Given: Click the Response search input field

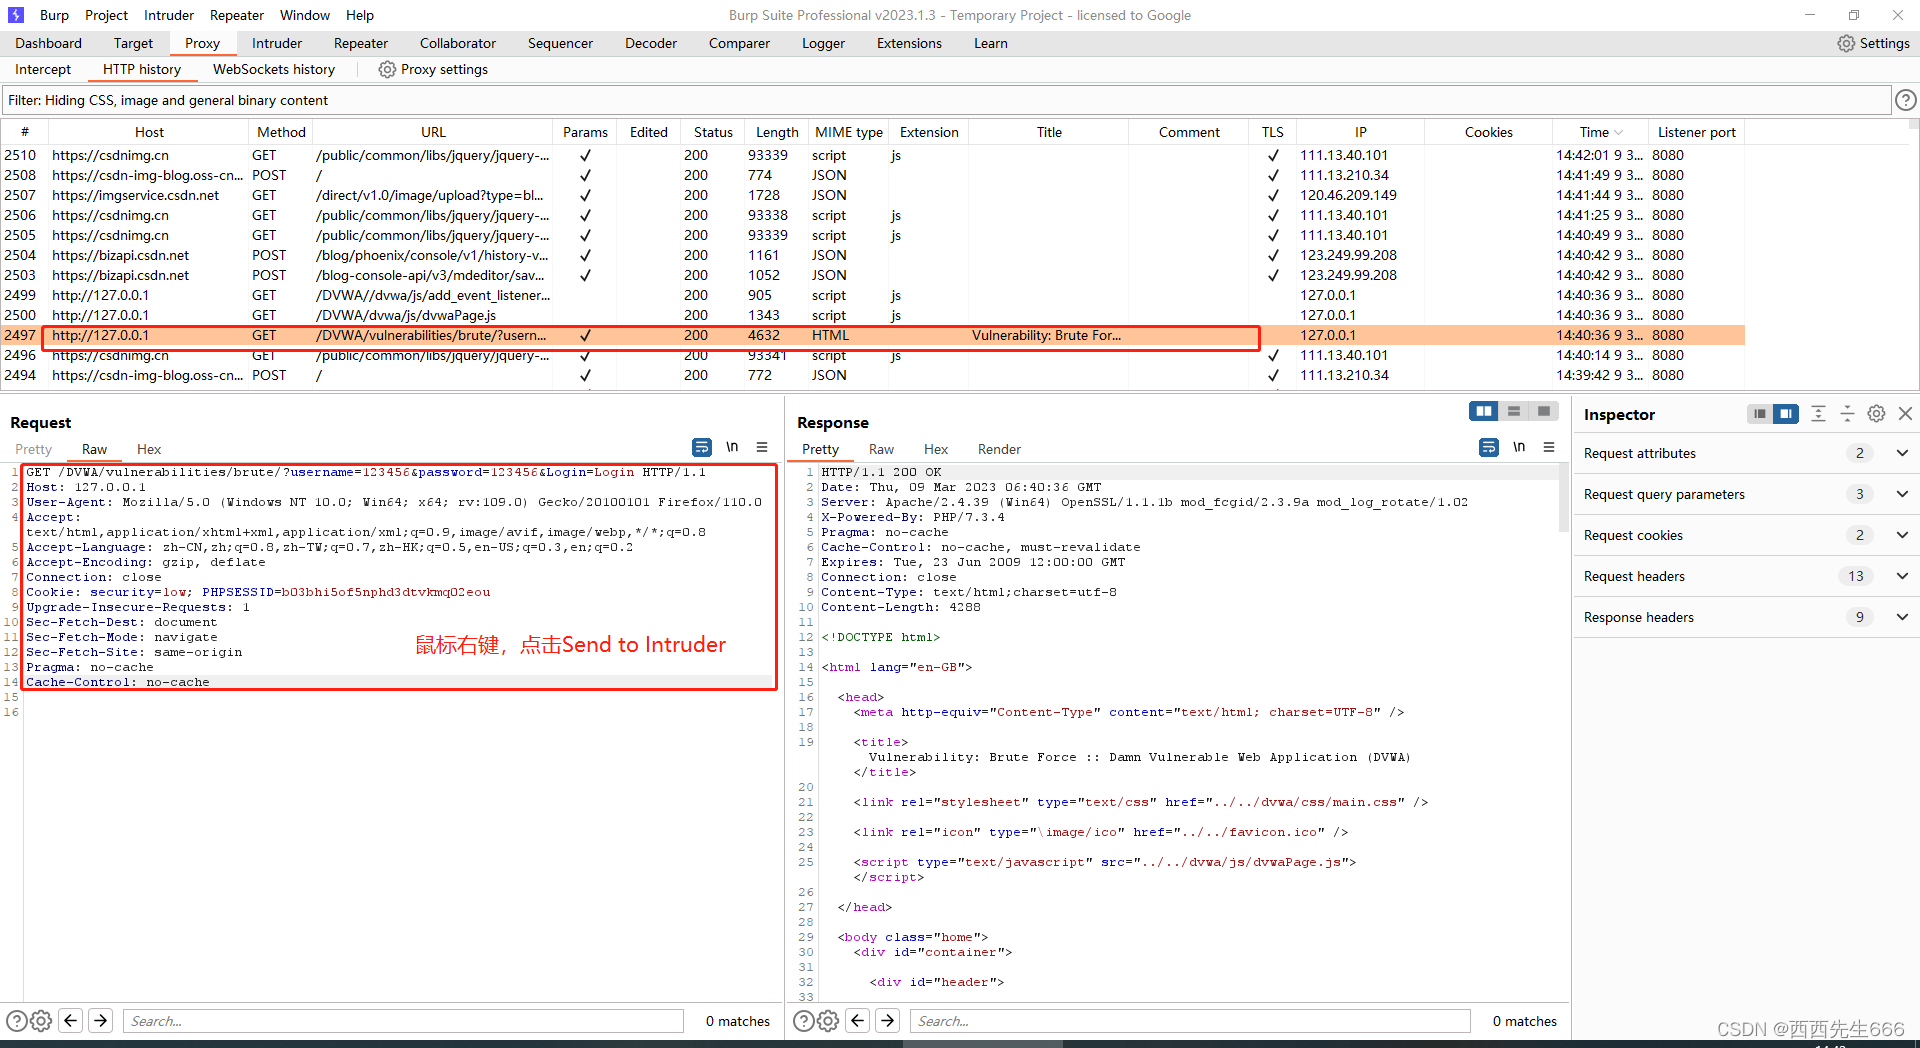Looking at the screenshot, I should coord(1191,1021).
